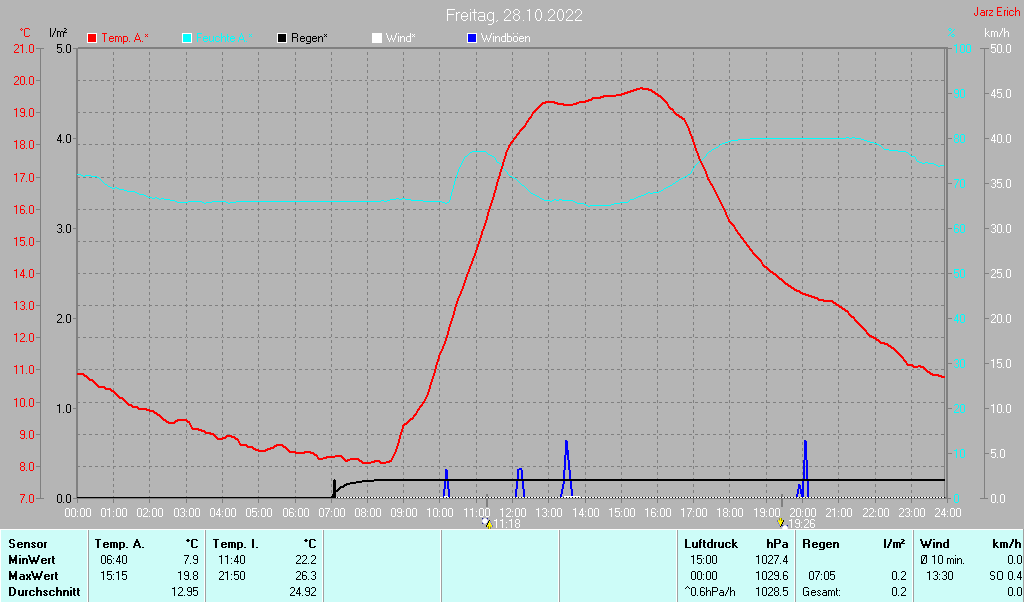Click the '1028.5' average pressure value

coord(772,592)
